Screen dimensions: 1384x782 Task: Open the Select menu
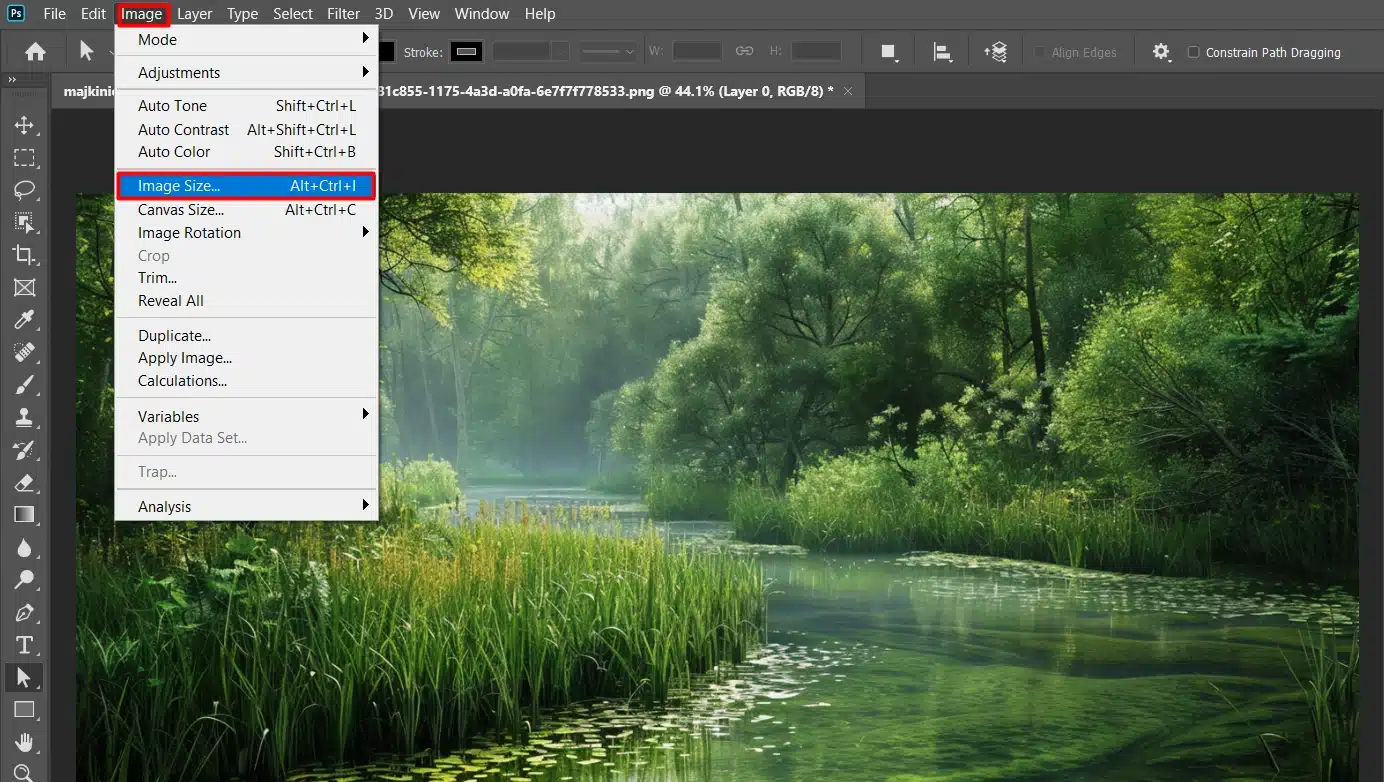(293, 14)
